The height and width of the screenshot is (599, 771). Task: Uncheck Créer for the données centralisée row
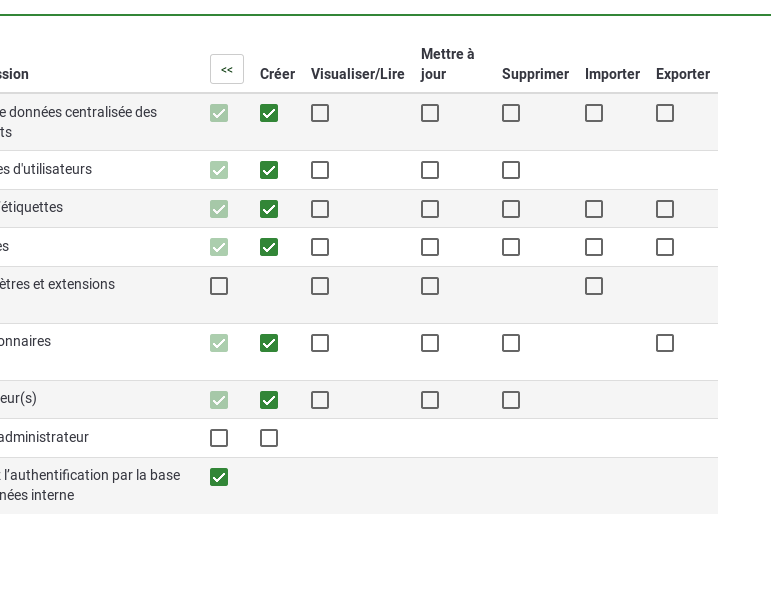(x=269, y=113)
